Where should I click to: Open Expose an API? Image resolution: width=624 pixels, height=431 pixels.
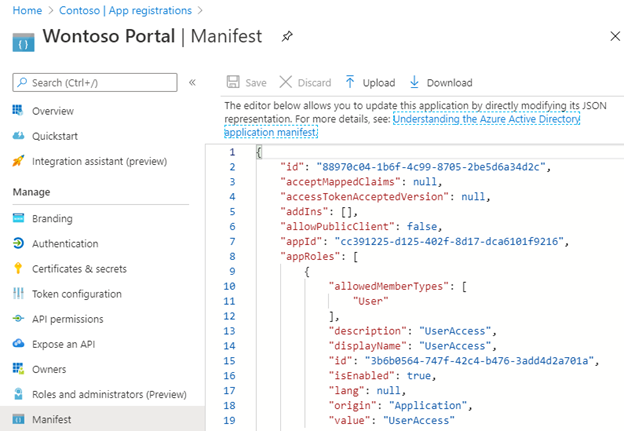click(64, 344)
